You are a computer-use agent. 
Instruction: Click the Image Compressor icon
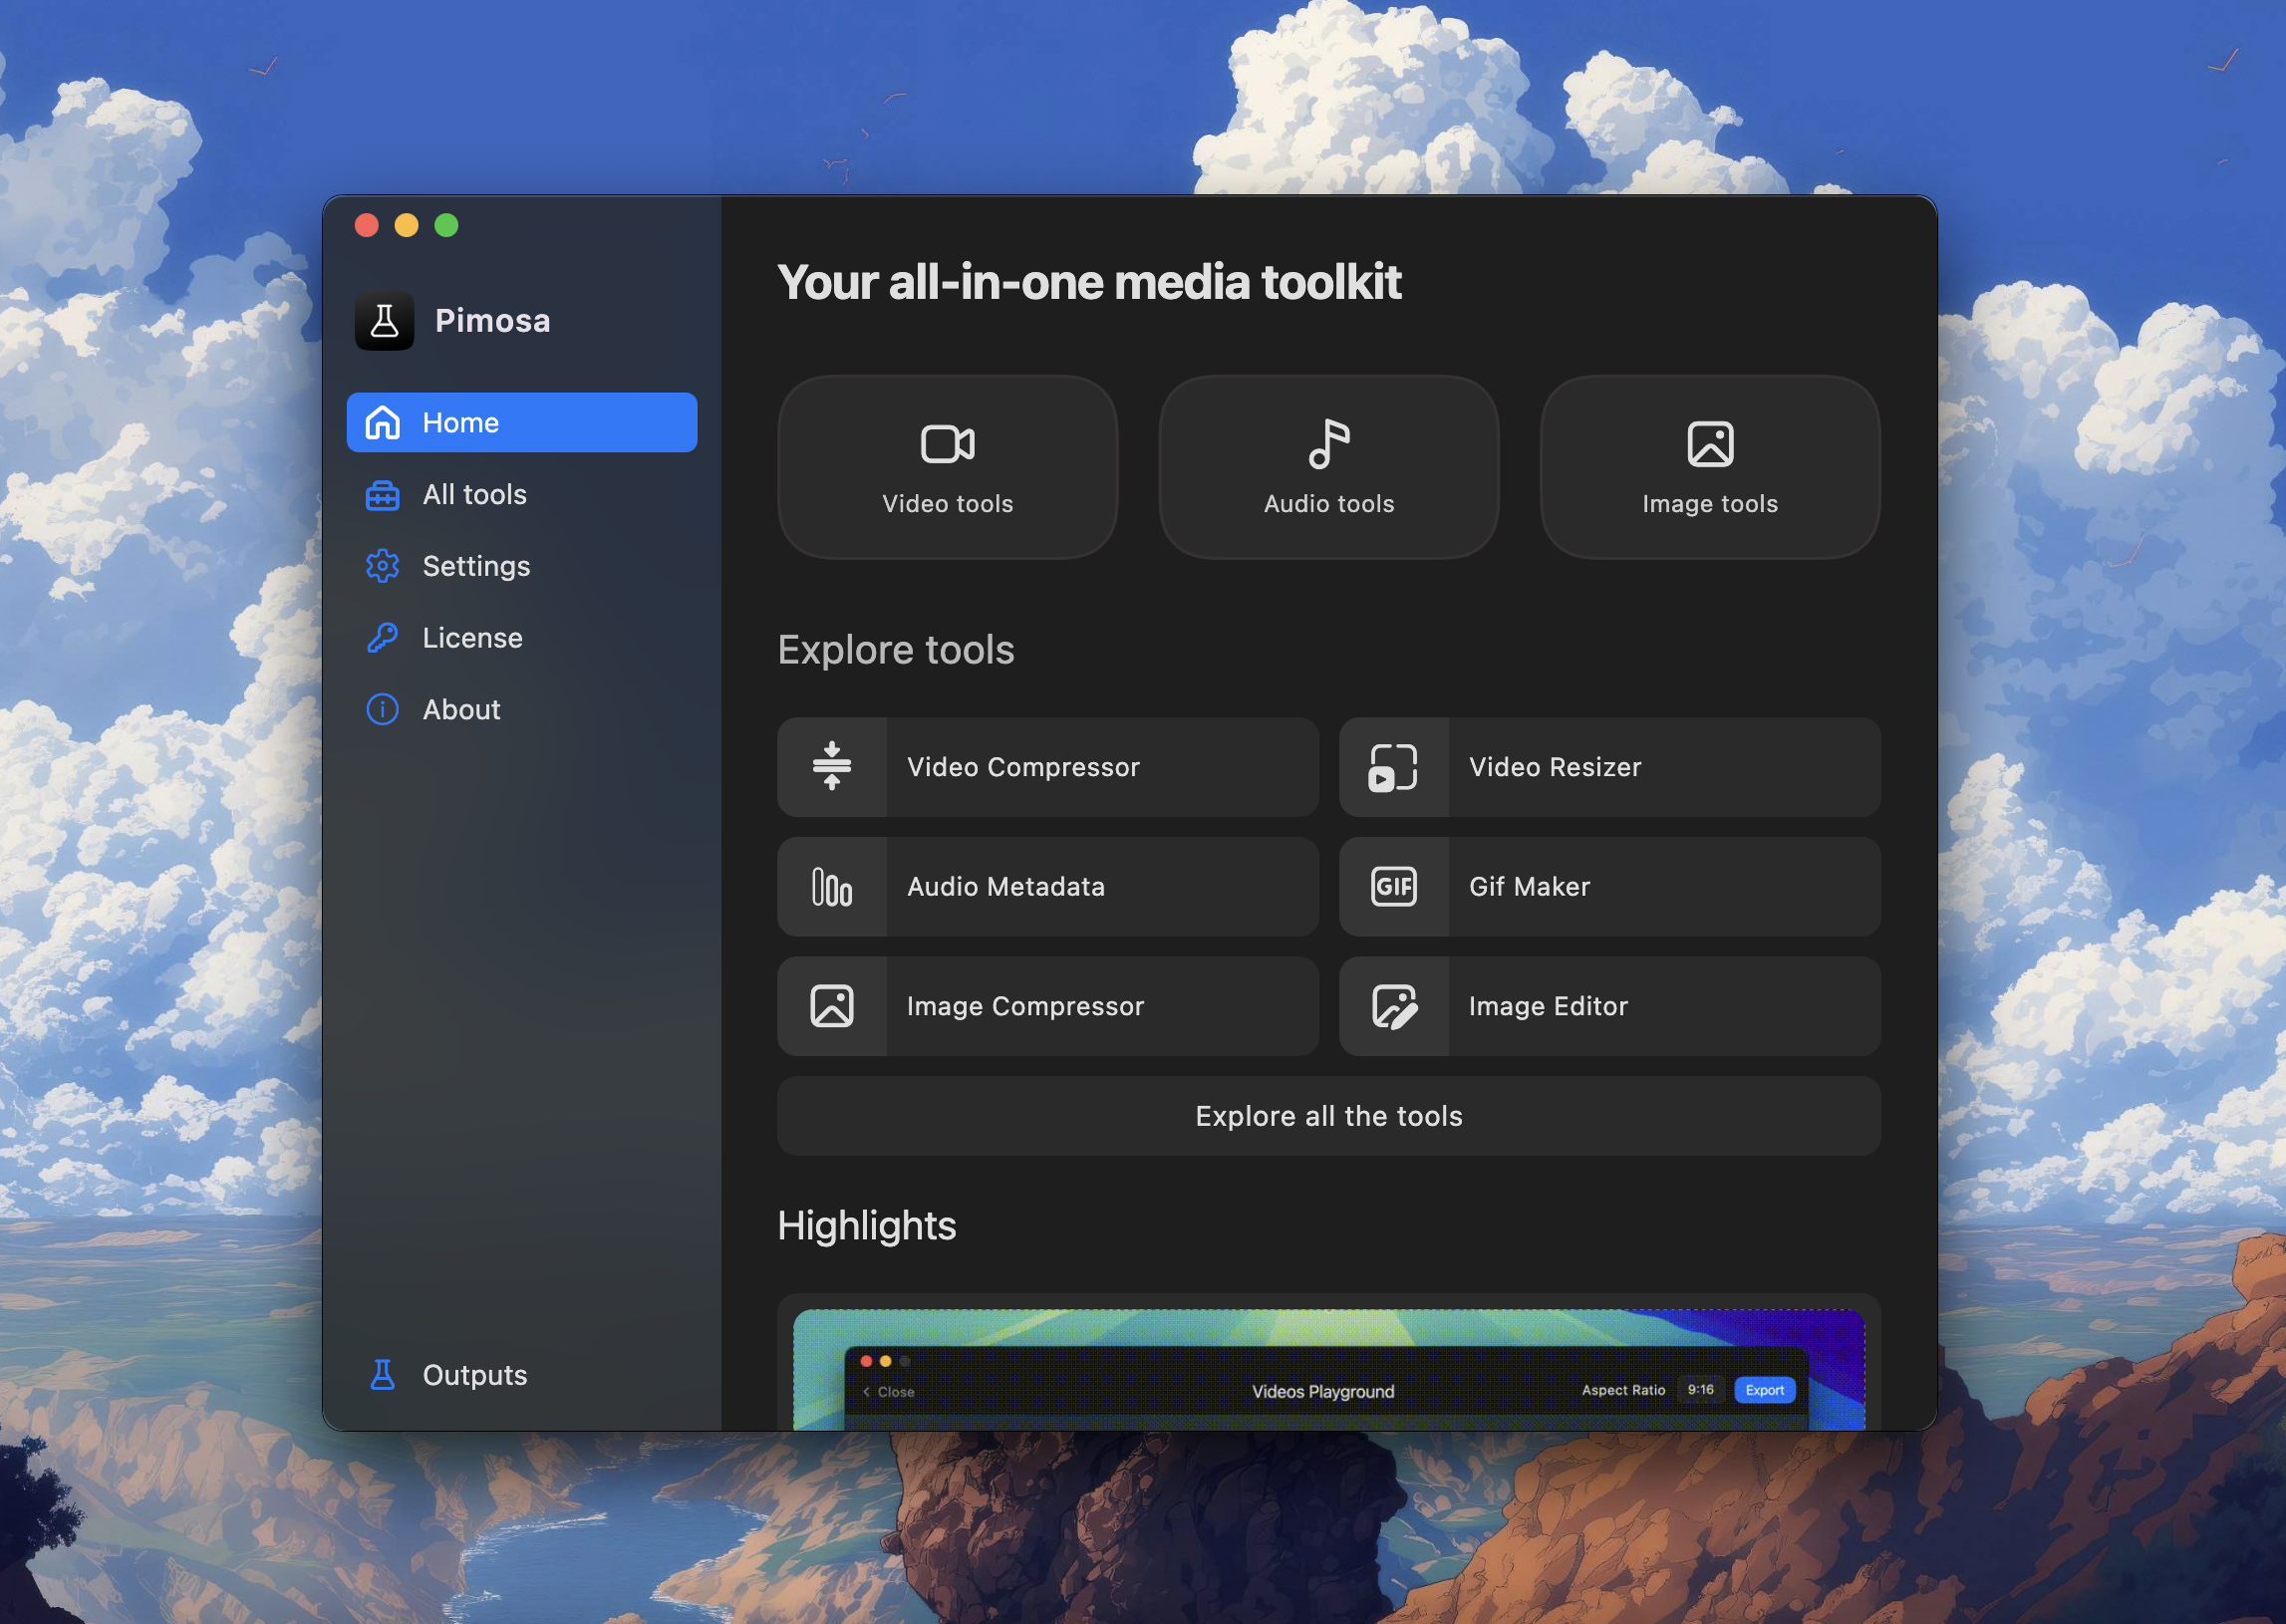pyautogui.click(x=832, y=1006)
